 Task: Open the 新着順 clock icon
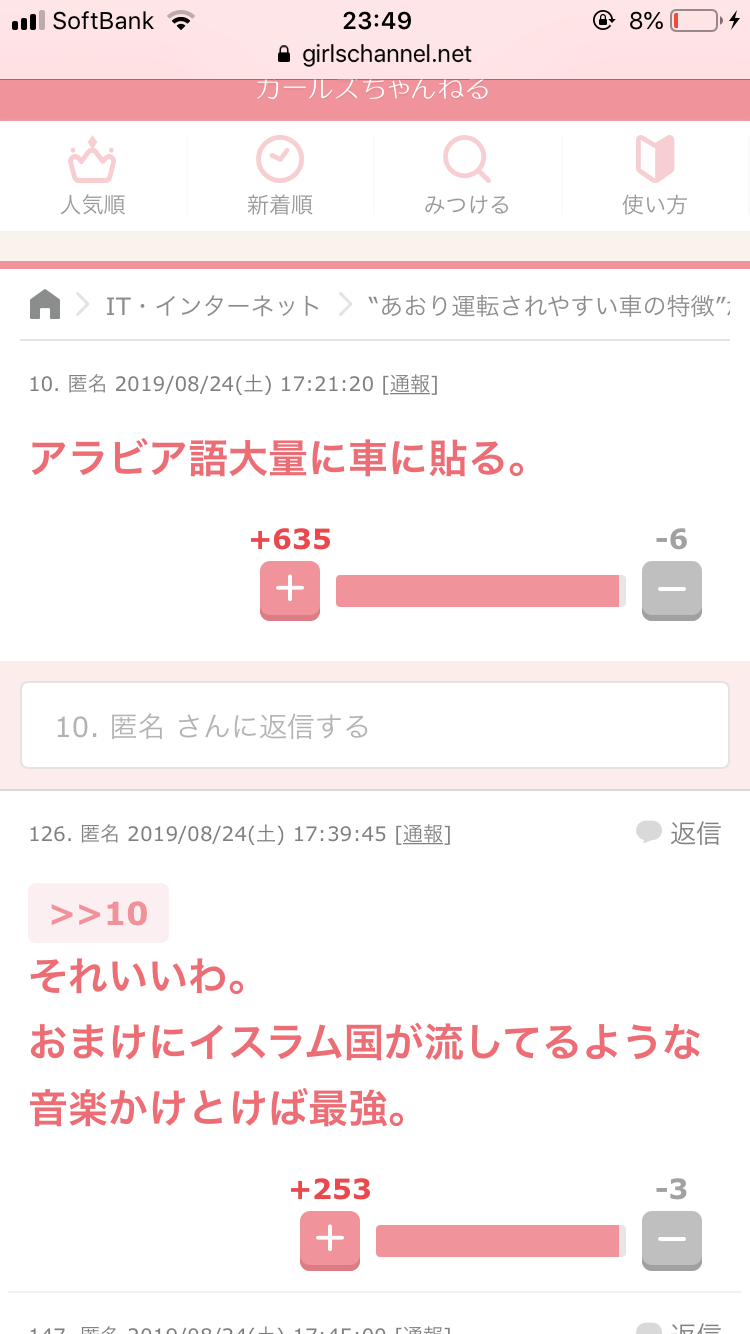click(x=279, y=160)
